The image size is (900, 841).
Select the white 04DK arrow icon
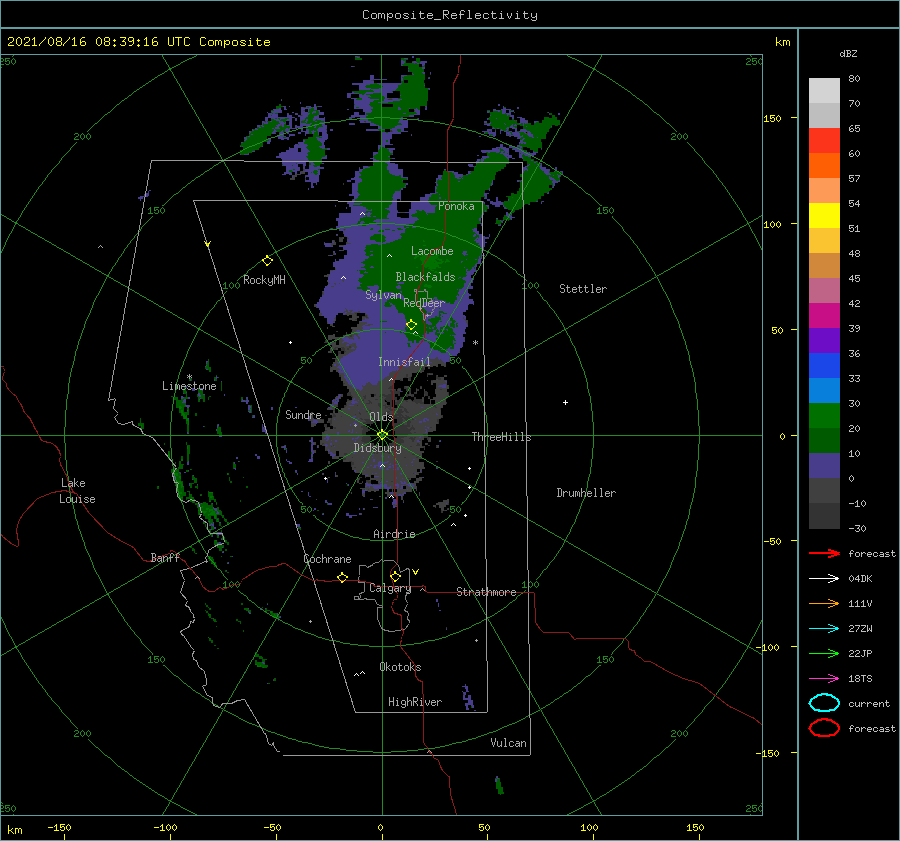pos(824,579)
